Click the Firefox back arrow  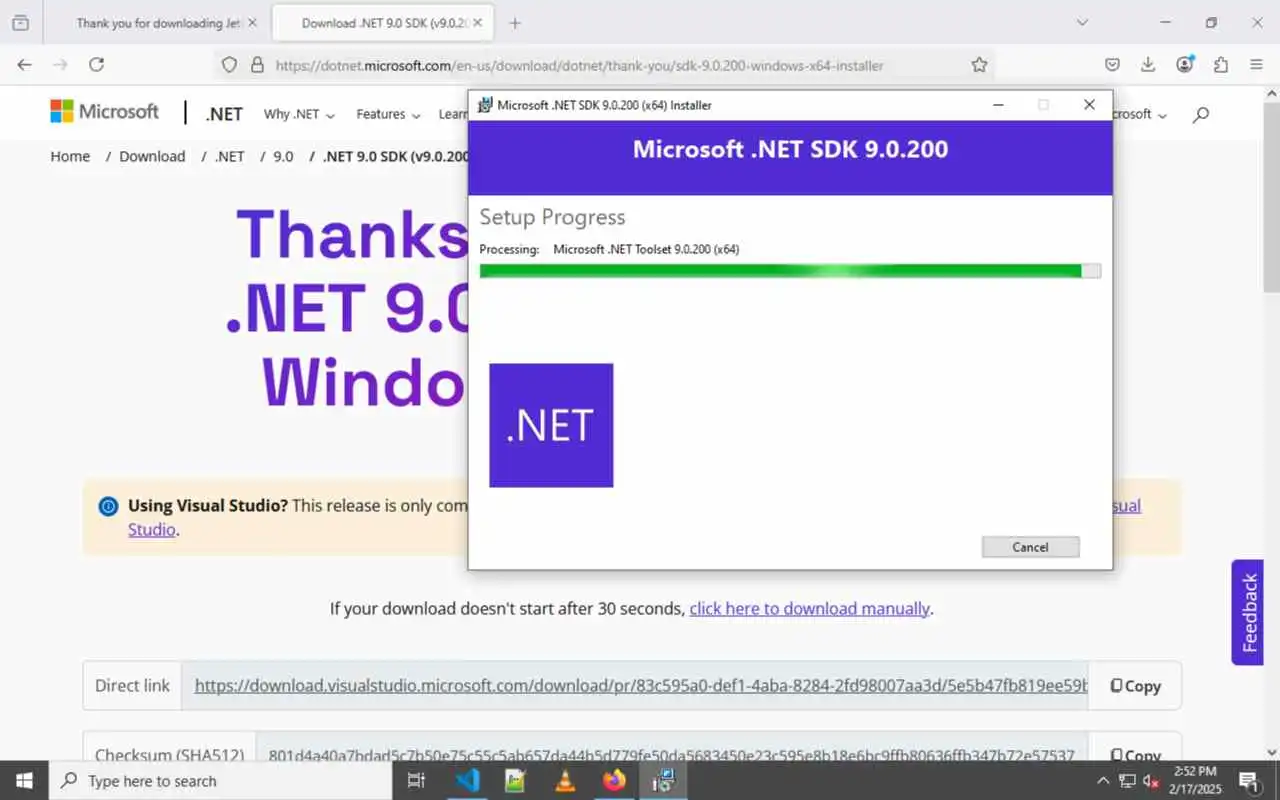[25, 65]
